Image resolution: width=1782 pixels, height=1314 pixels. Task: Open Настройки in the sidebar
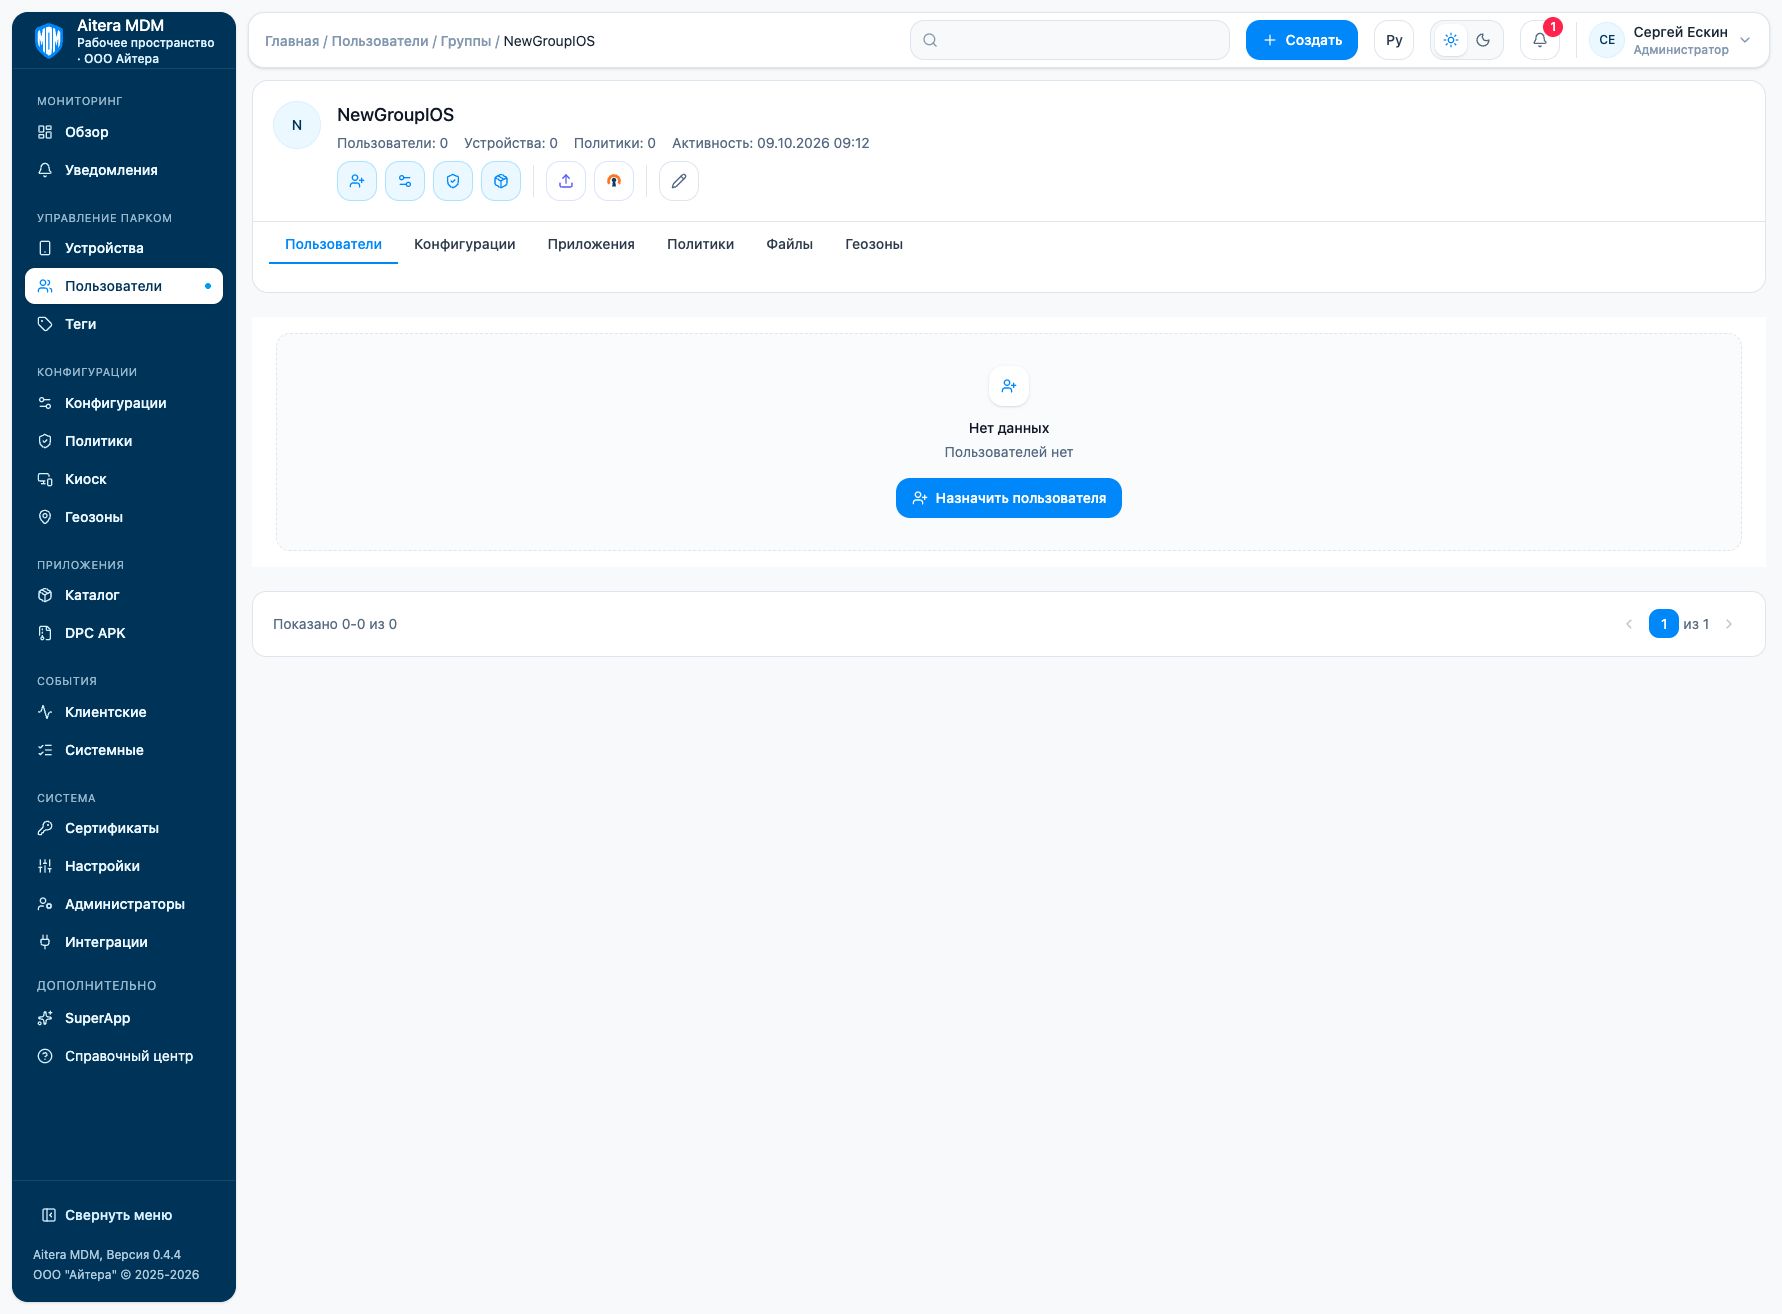click(124, 866)
